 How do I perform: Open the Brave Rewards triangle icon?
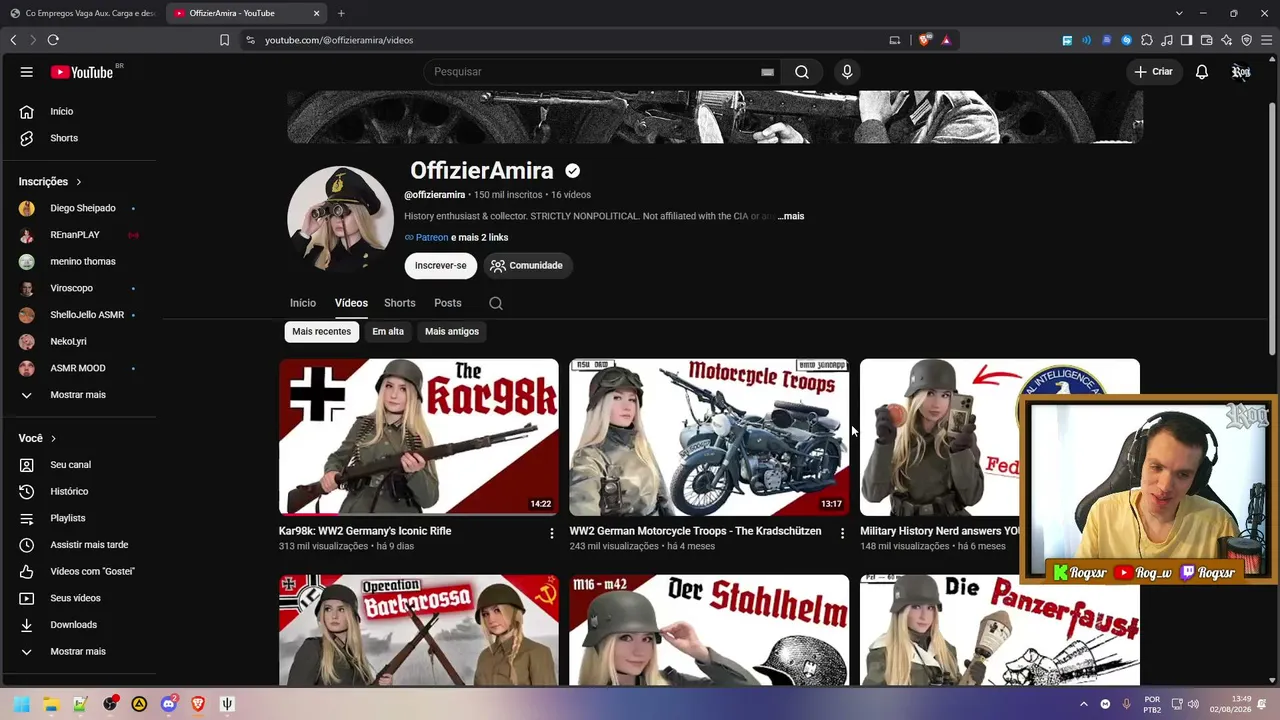tap(946, 40)
